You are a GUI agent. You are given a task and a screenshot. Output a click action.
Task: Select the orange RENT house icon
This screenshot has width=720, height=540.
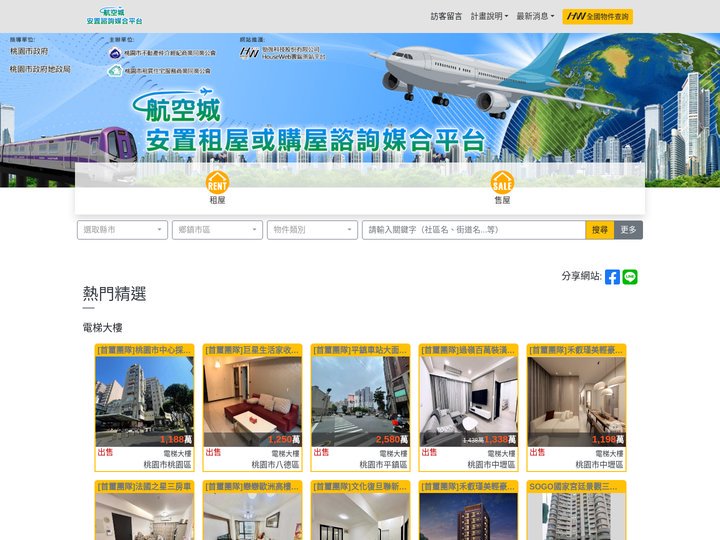(217, 182)
